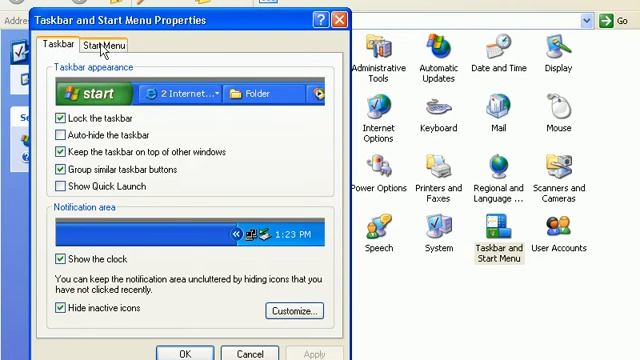640x360 pixels.
Task: Click the start button in taskbar preview
Action: coord(93,94)
